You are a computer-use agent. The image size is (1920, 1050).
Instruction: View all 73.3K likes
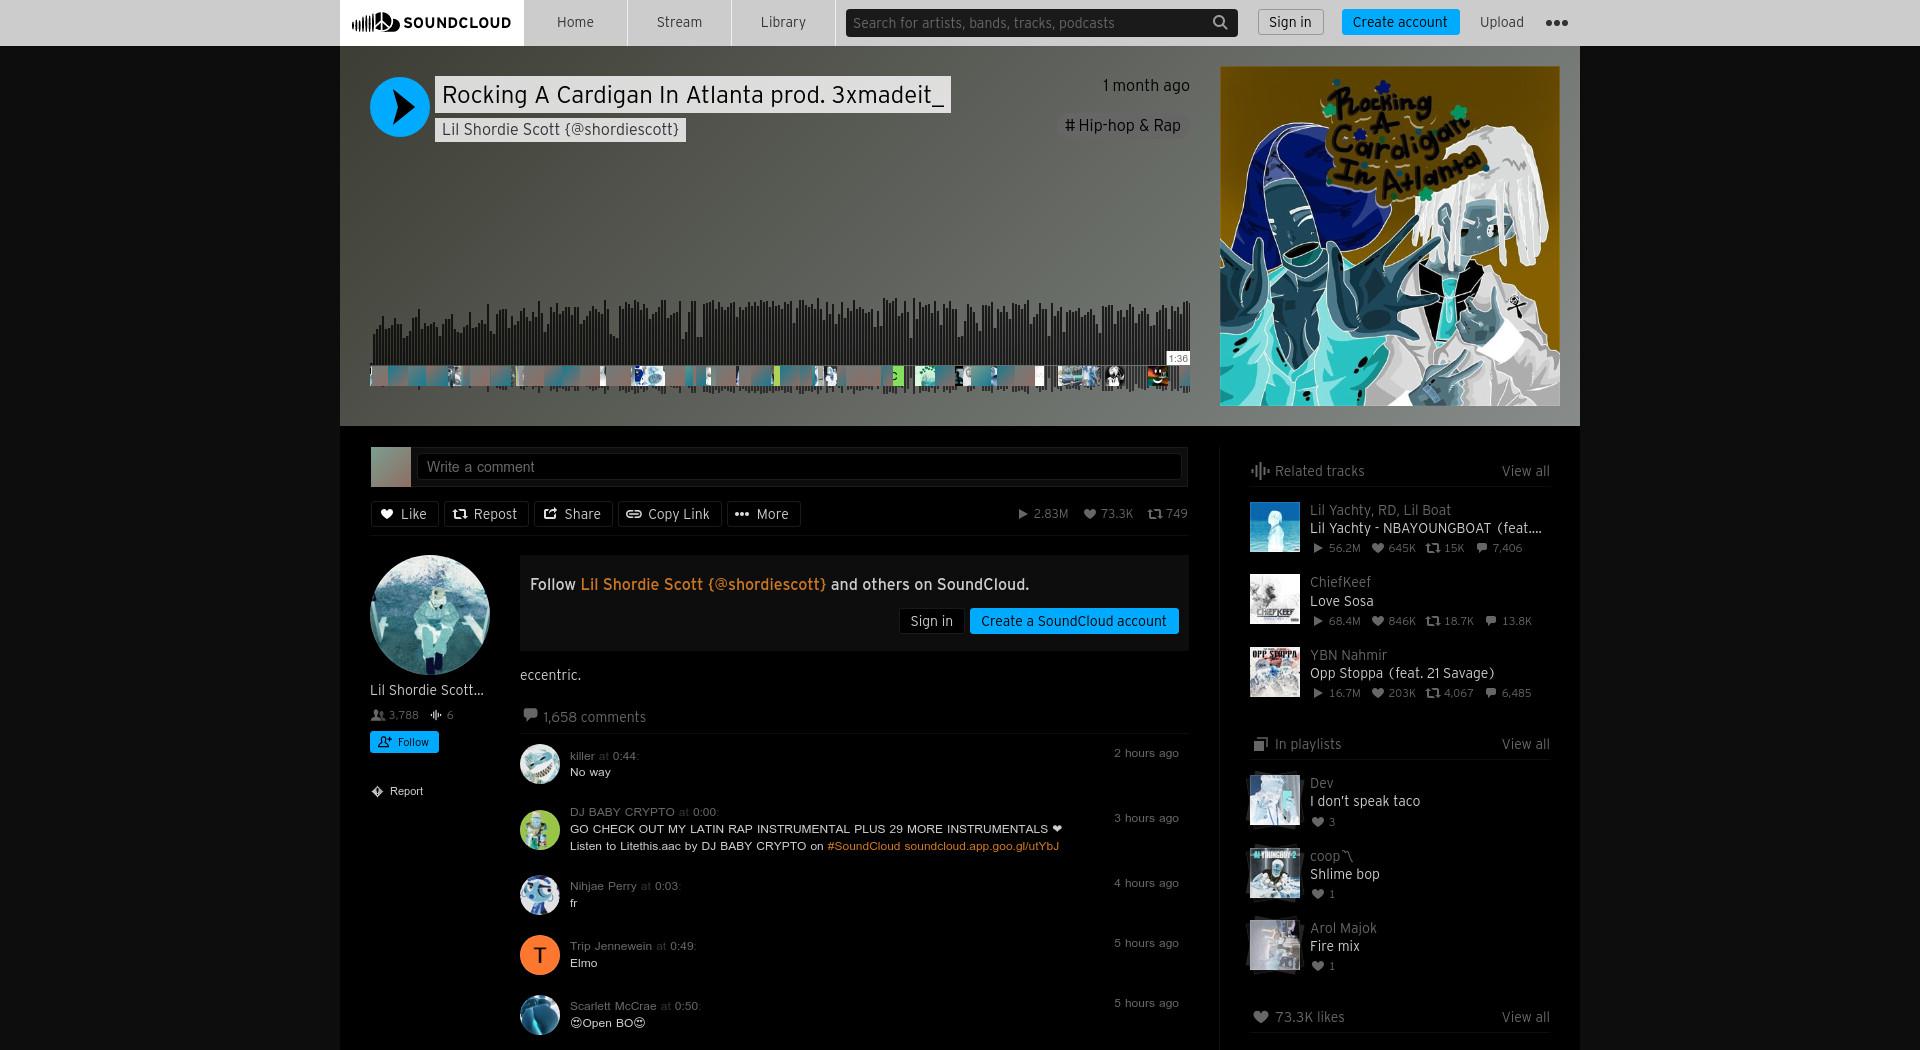(x=1525, y=1017)
